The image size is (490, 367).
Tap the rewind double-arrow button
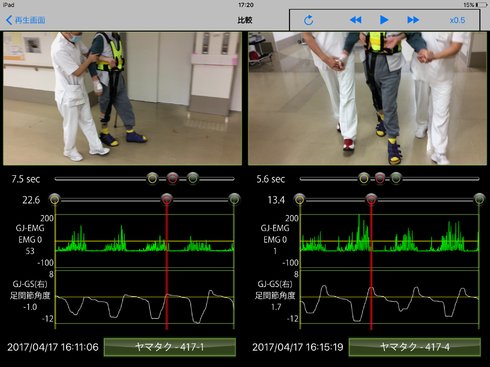click(355, 20)
